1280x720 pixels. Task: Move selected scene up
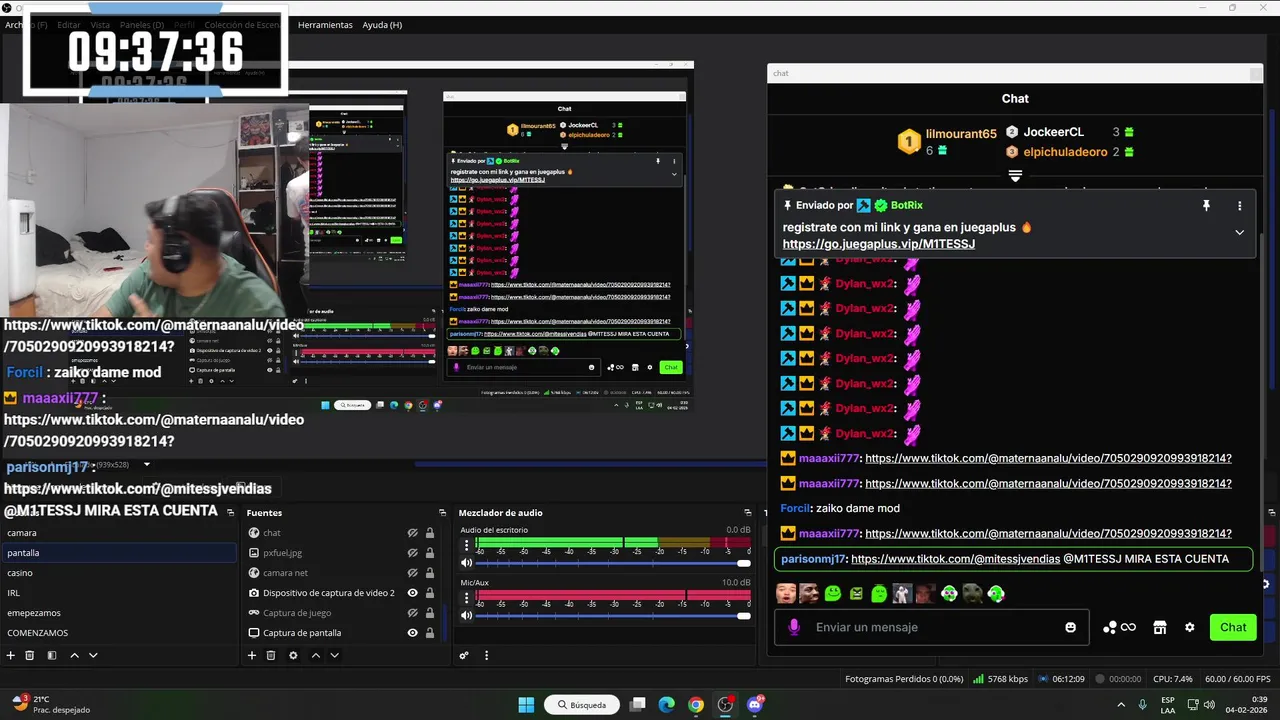74,655
